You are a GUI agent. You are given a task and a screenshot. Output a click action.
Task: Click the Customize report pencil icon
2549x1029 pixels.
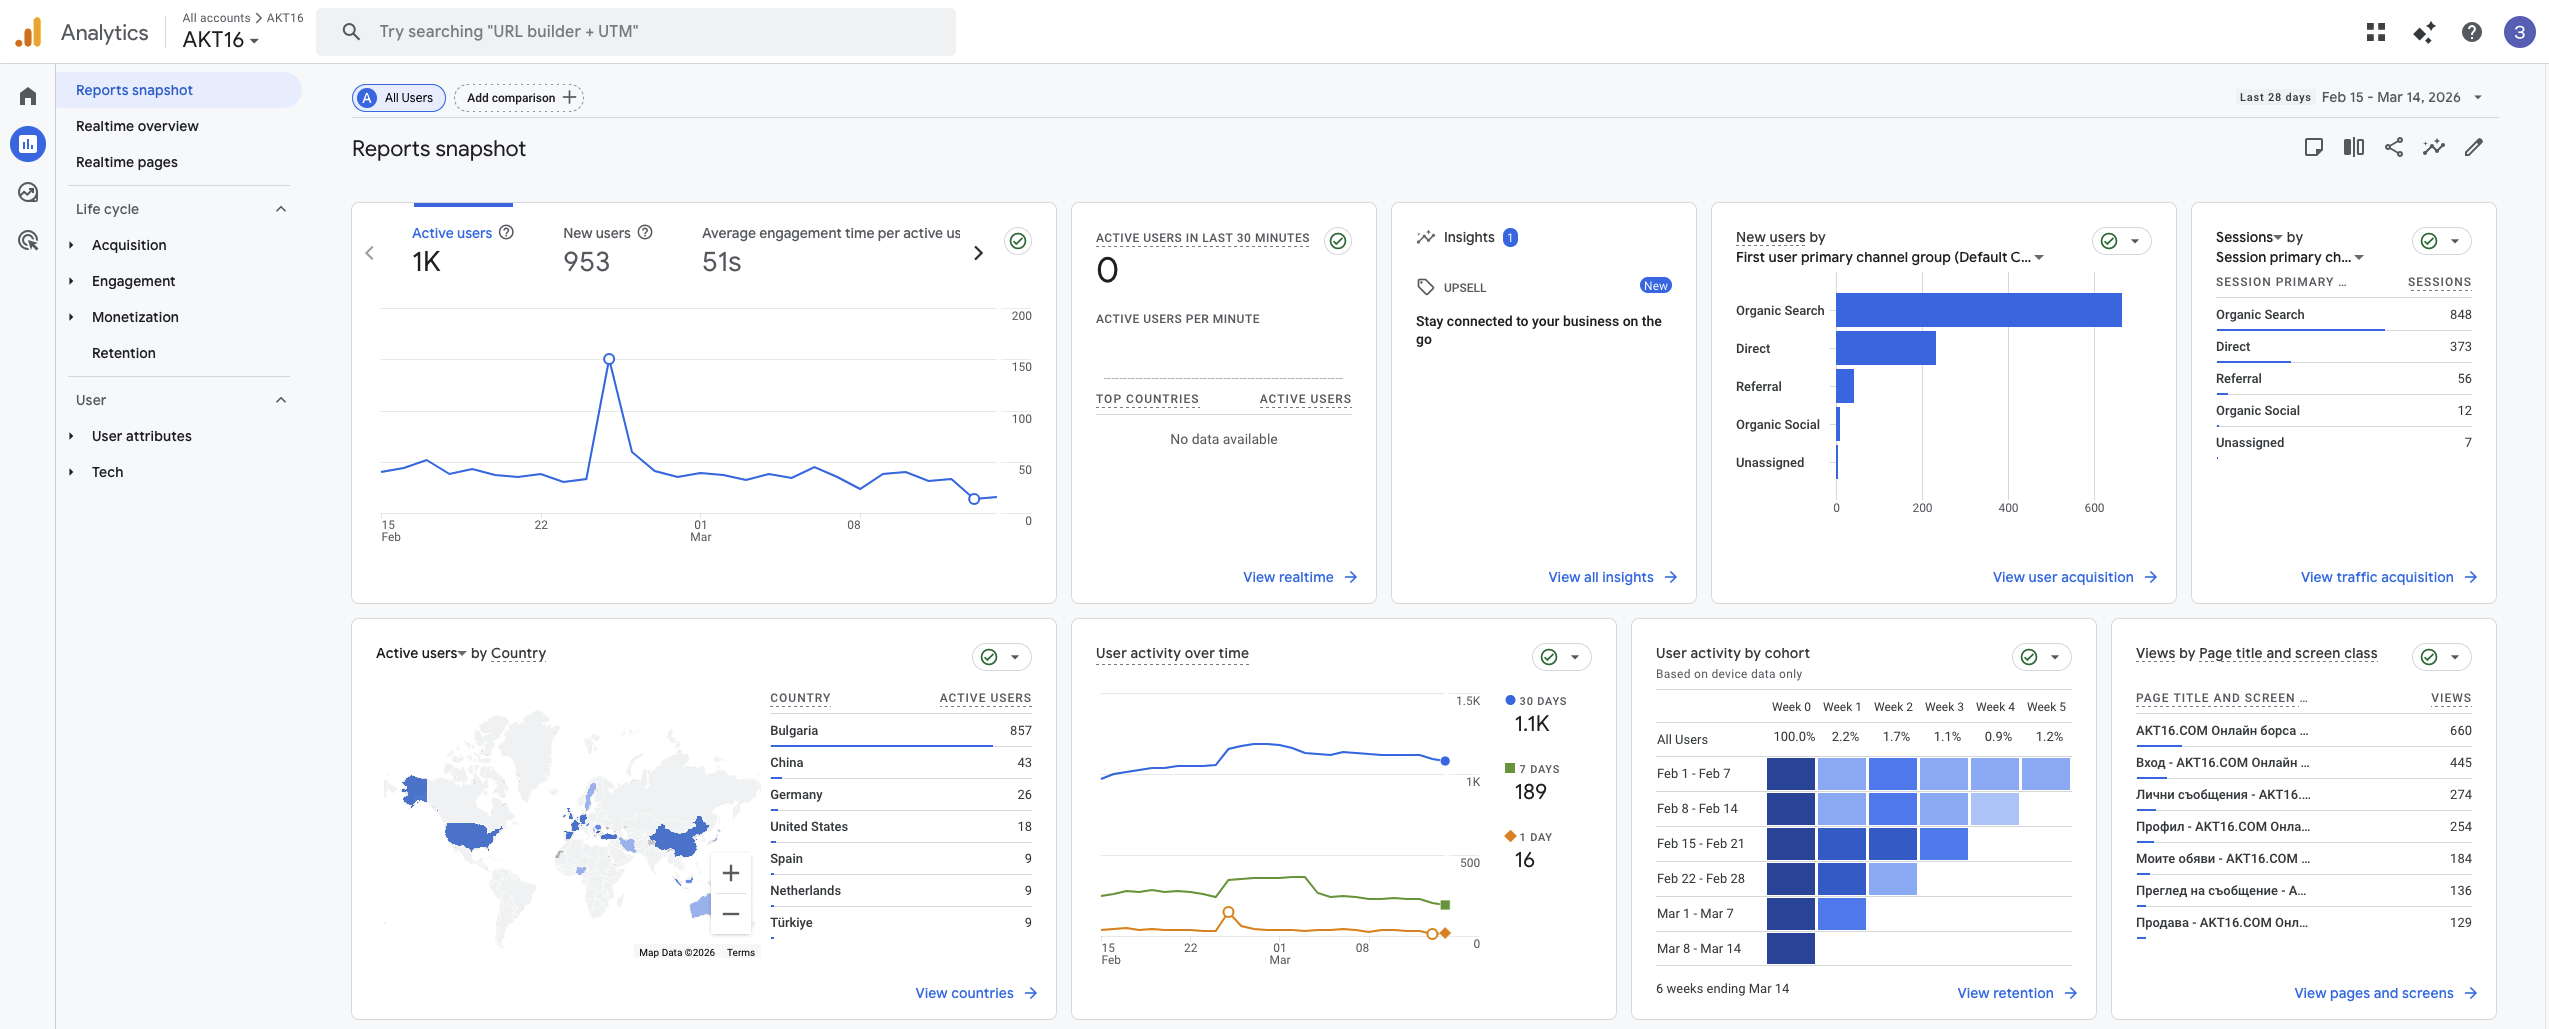(2473, 148)
